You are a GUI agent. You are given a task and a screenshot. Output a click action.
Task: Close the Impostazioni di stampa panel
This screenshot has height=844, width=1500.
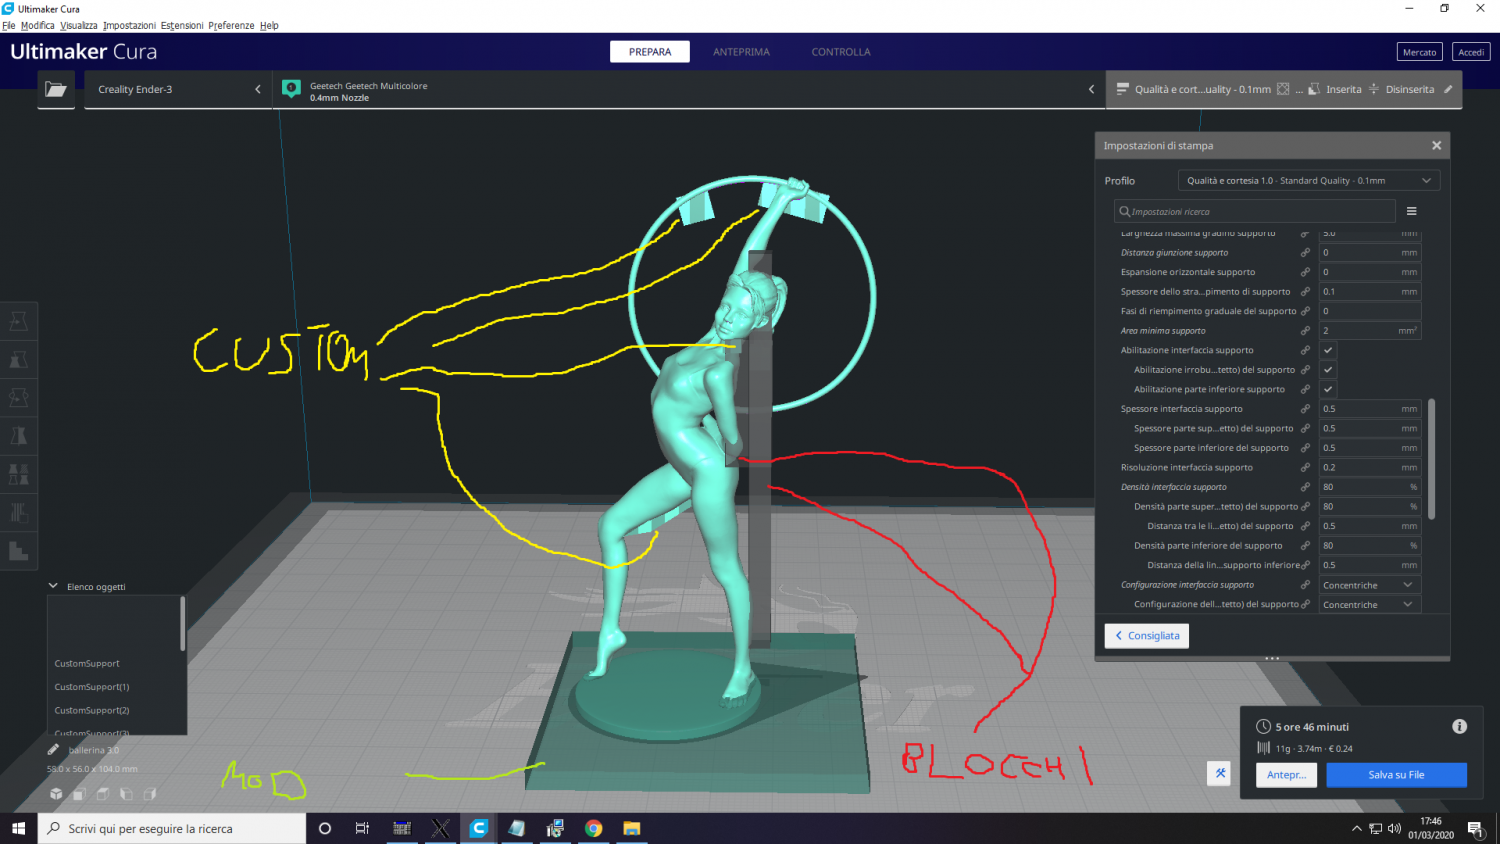tap(1436, 146)
